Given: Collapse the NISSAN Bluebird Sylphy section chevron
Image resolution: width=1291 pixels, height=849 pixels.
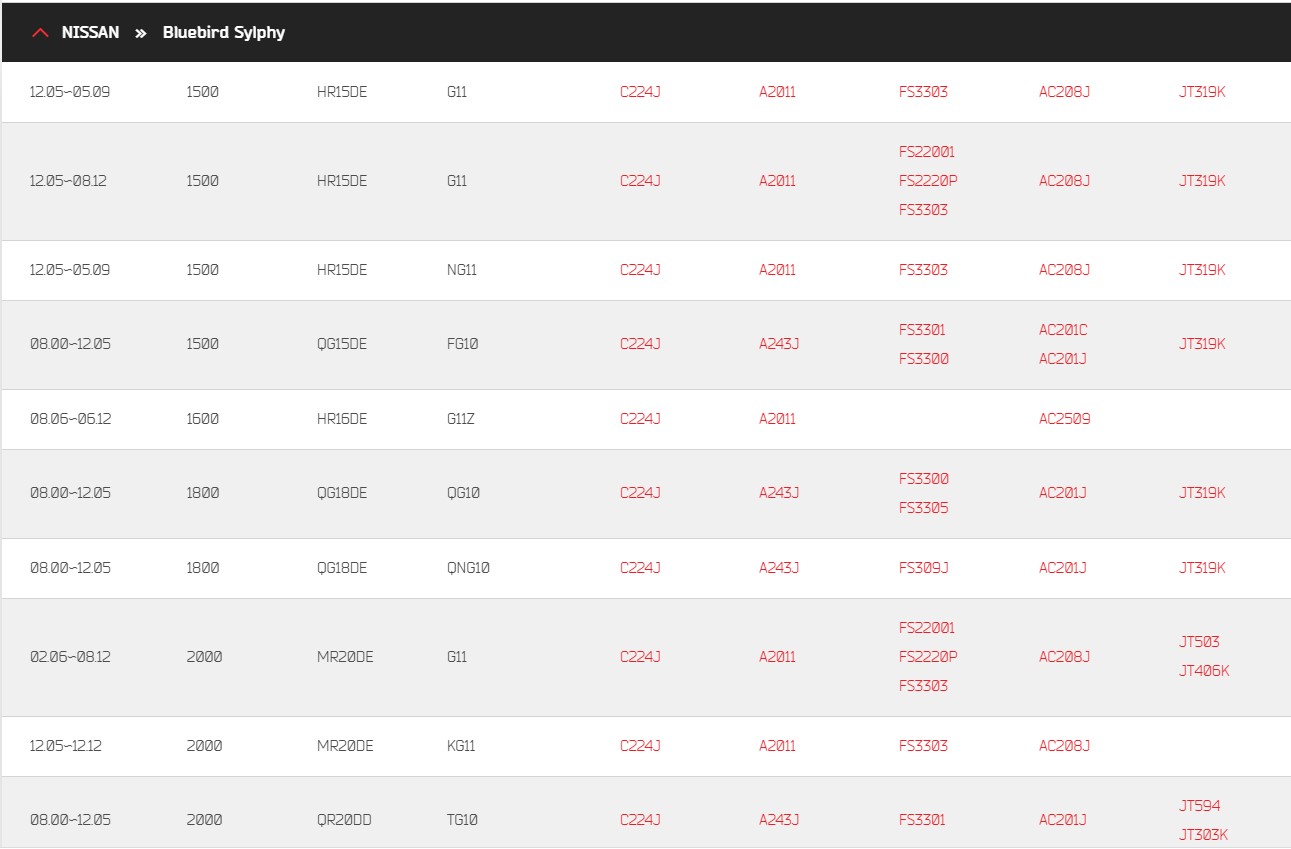Looking at the screenshot, I should (x=41, y=33).
